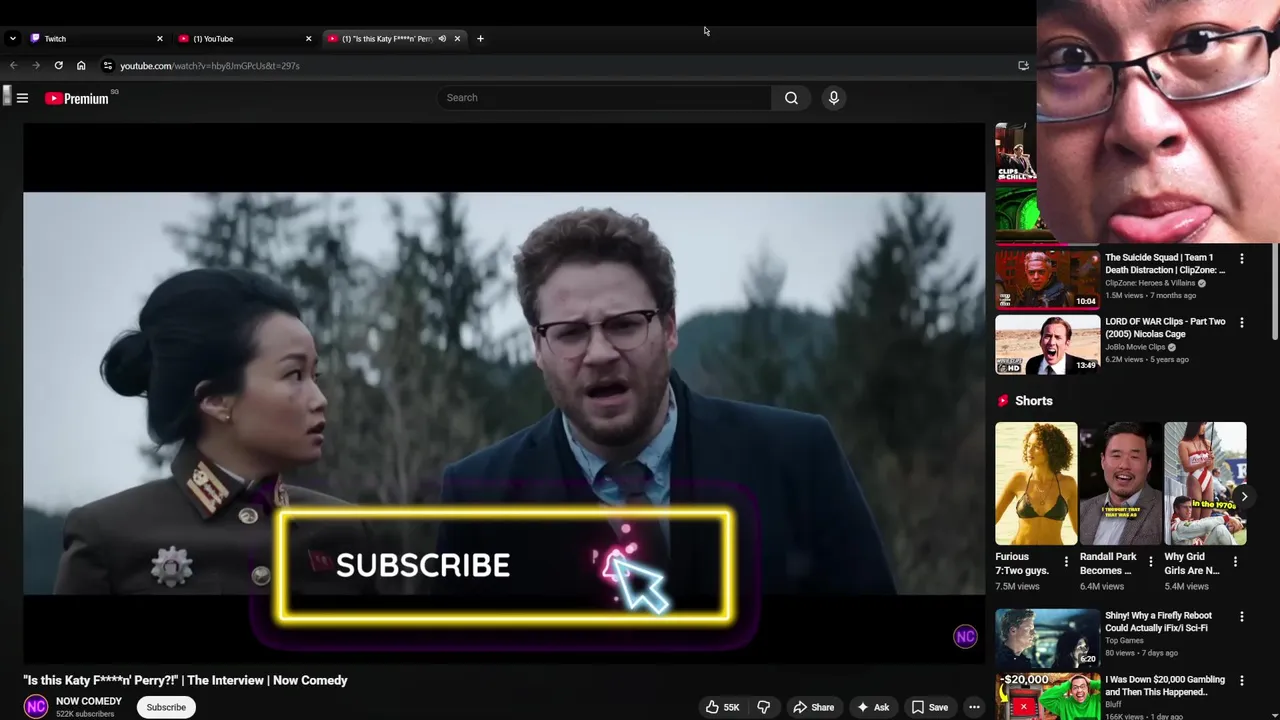This screenshot has height=720, width=1280.
Task: Open NOW COMEDY channel name link
Action: point(89,701)
